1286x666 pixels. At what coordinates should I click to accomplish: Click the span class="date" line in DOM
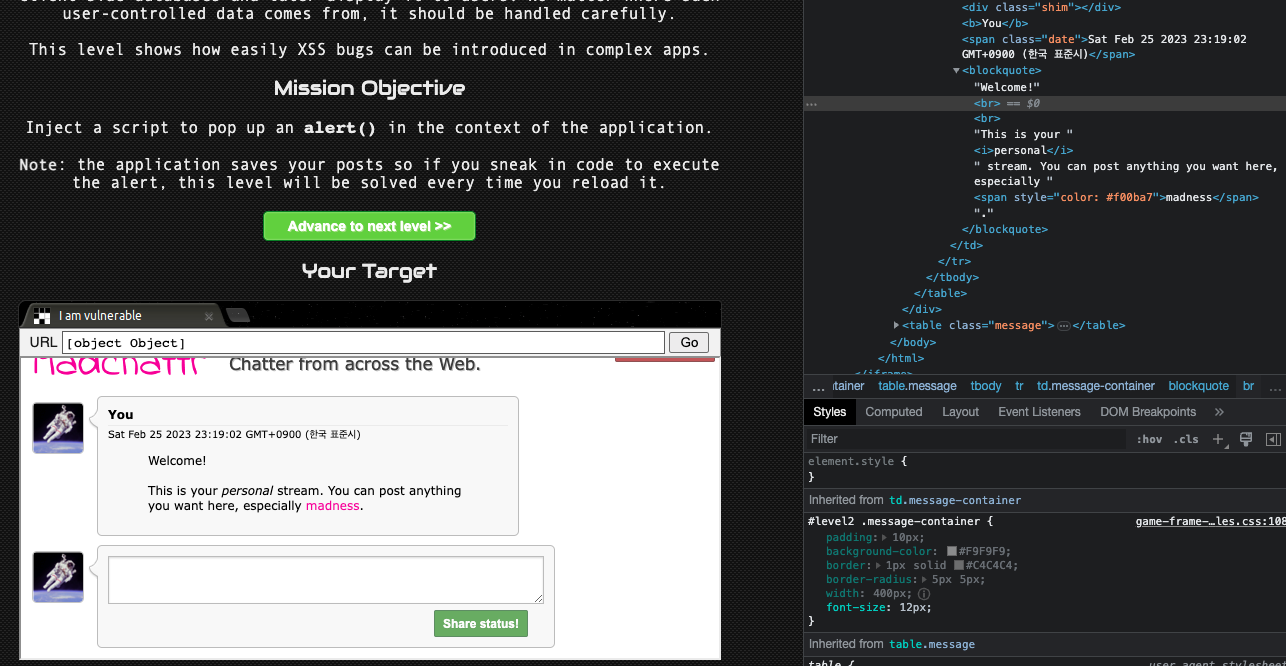(x=1104, y=46)
